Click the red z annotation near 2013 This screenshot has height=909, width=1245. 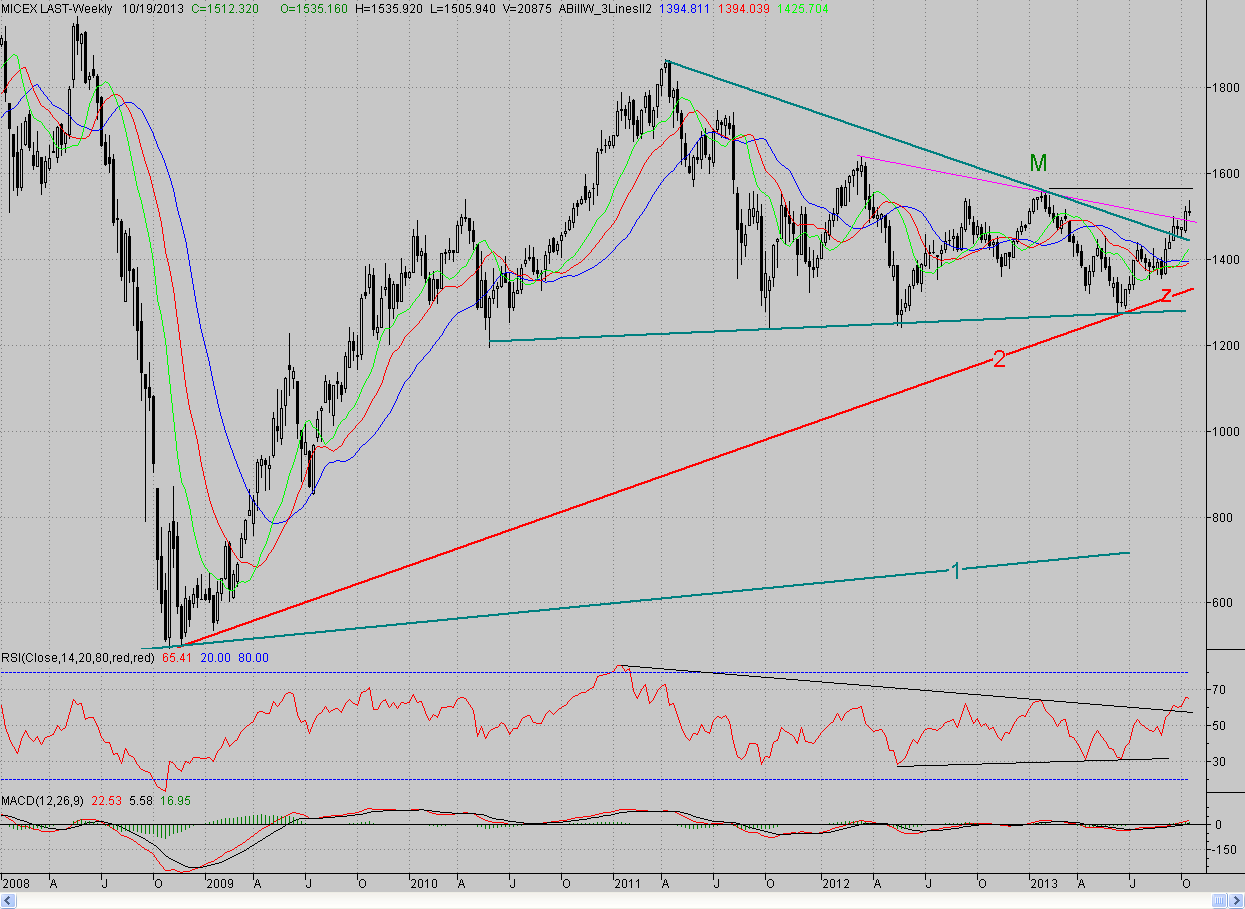point(1165,294)
